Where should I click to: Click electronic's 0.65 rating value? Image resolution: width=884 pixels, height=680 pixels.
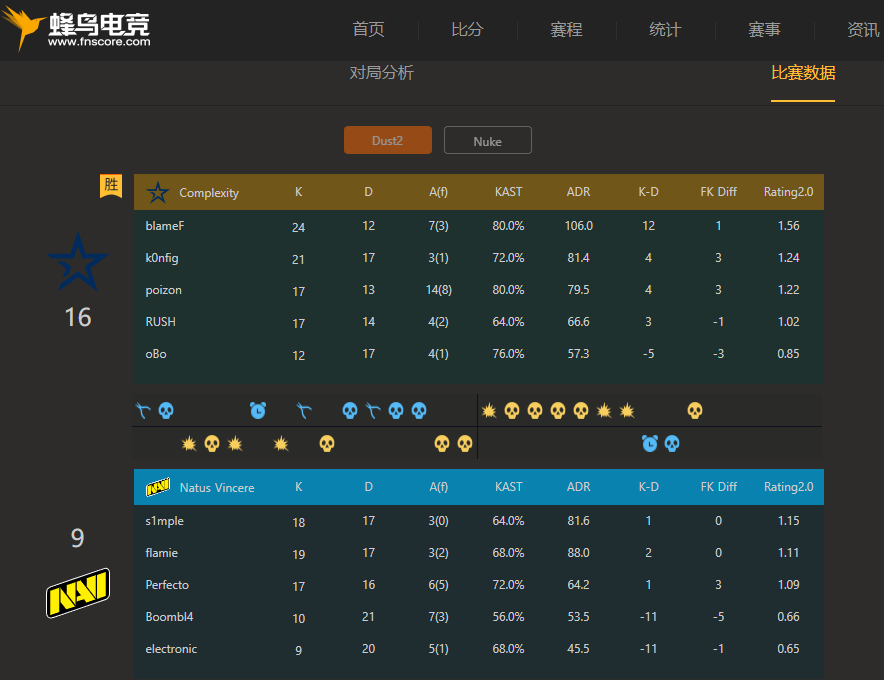coord(788,649)
